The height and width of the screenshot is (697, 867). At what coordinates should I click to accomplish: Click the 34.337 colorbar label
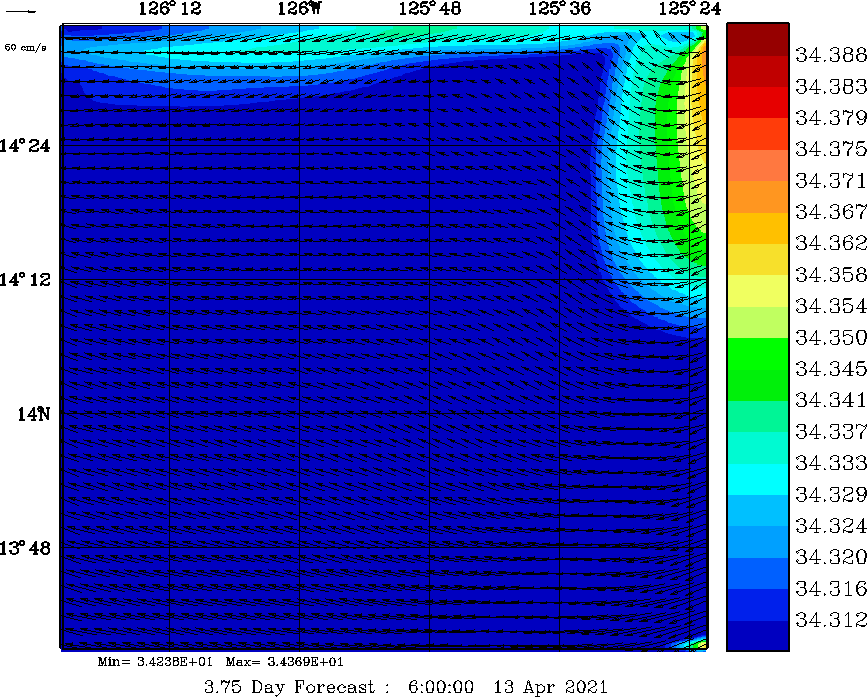coord(831,431)
